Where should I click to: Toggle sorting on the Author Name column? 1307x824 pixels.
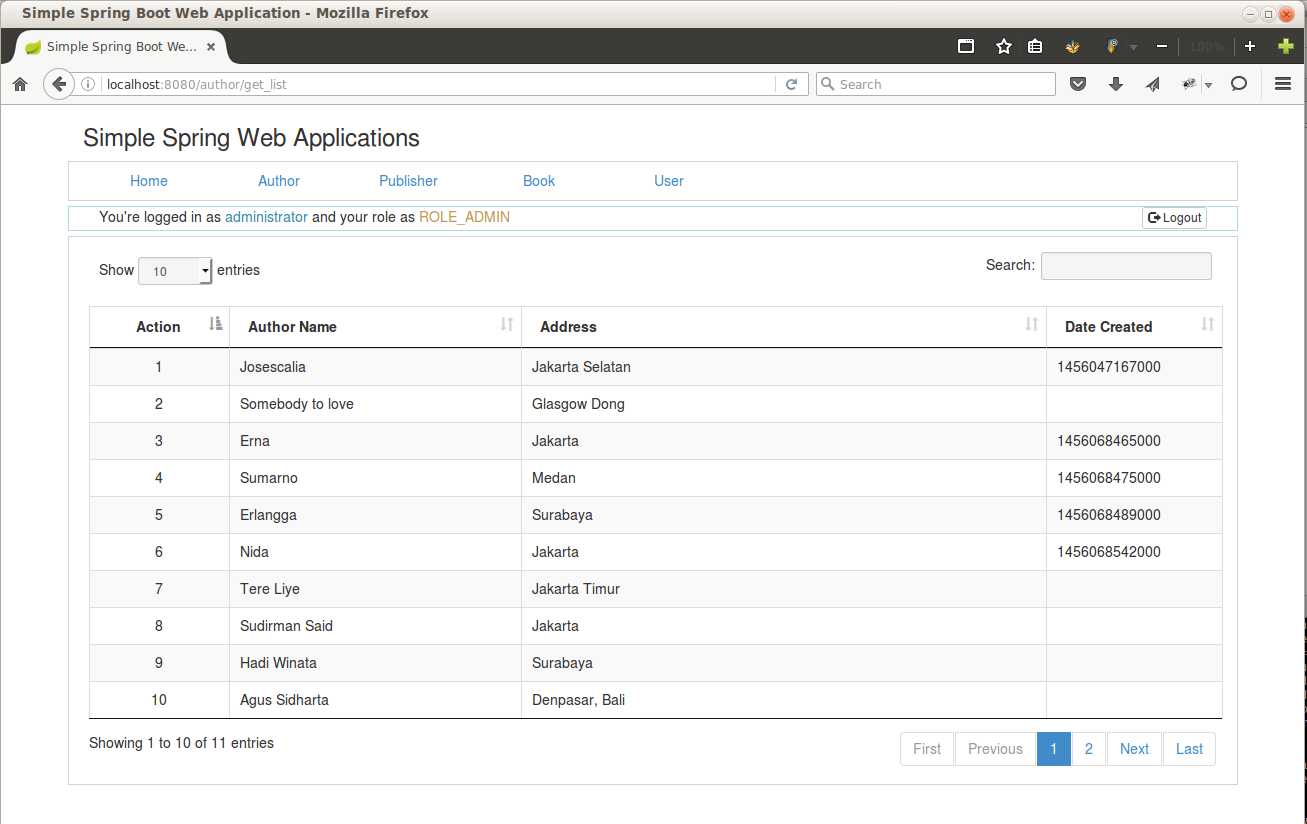(292, 326)
